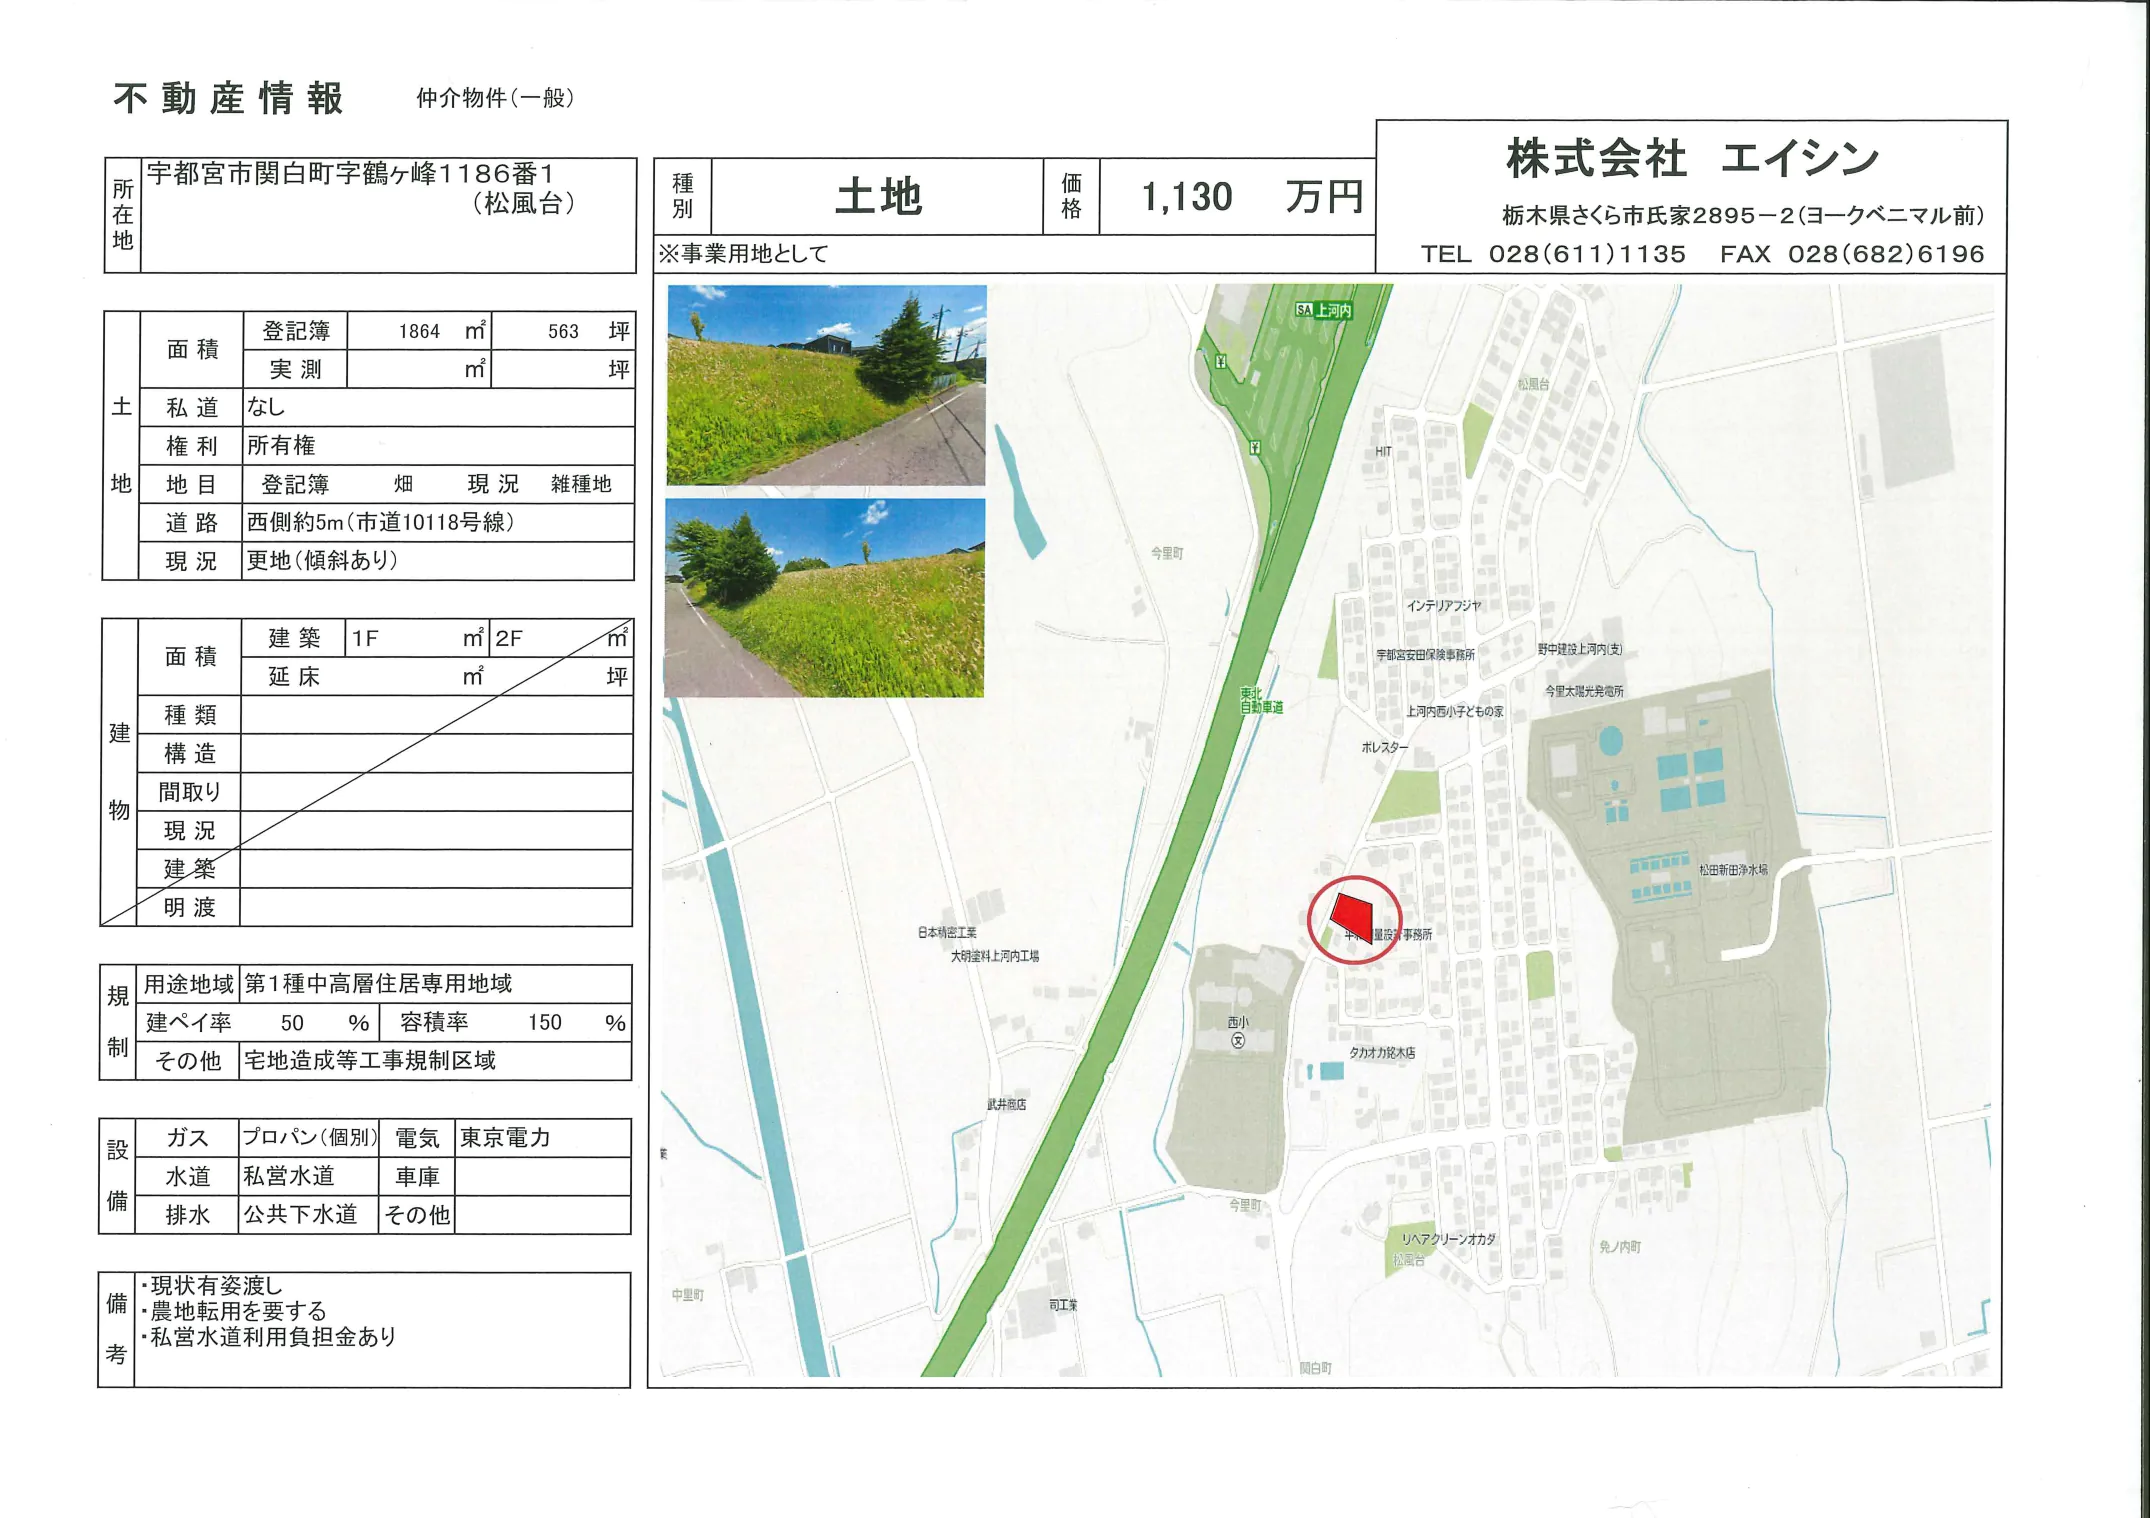The width and height of the screenshot is (2150, 1518).
Task: Click the small blue pool near タカオカ銘木店
Action: (1331, 1071)
